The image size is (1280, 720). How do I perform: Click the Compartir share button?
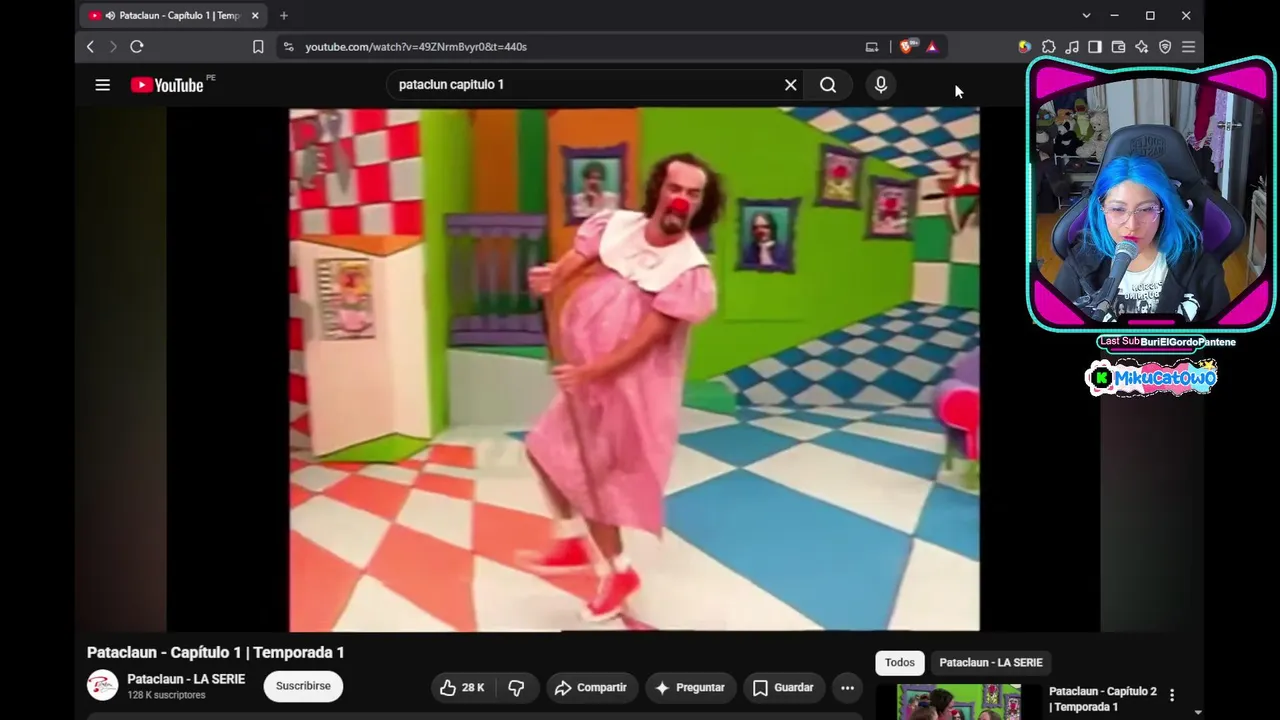[591, 687]
